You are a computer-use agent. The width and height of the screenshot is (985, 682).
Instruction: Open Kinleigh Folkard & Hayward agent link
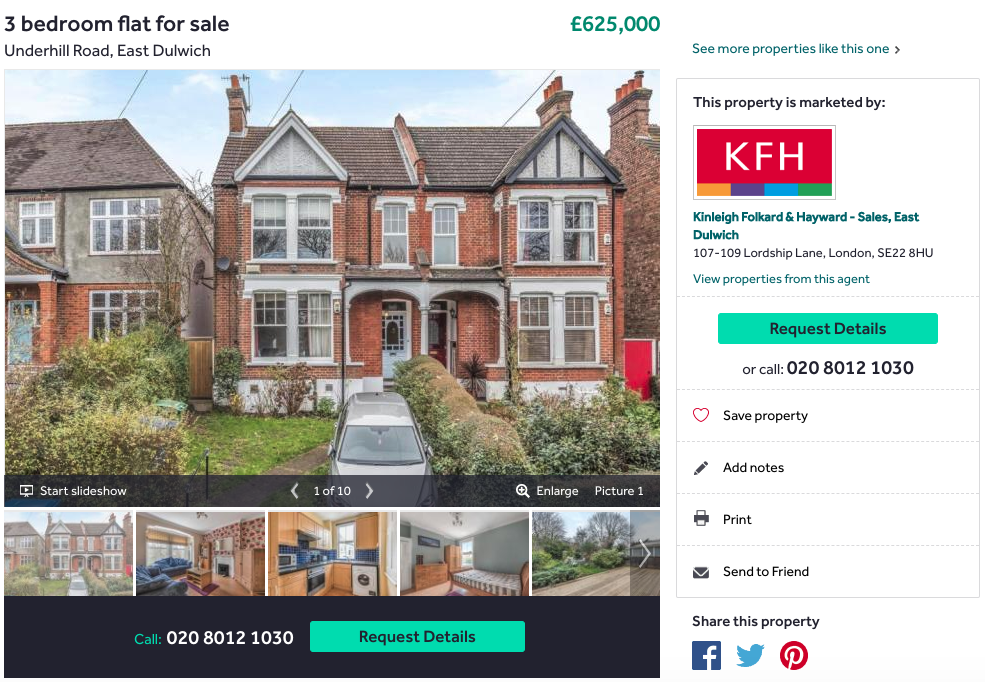tap(805, 225)
